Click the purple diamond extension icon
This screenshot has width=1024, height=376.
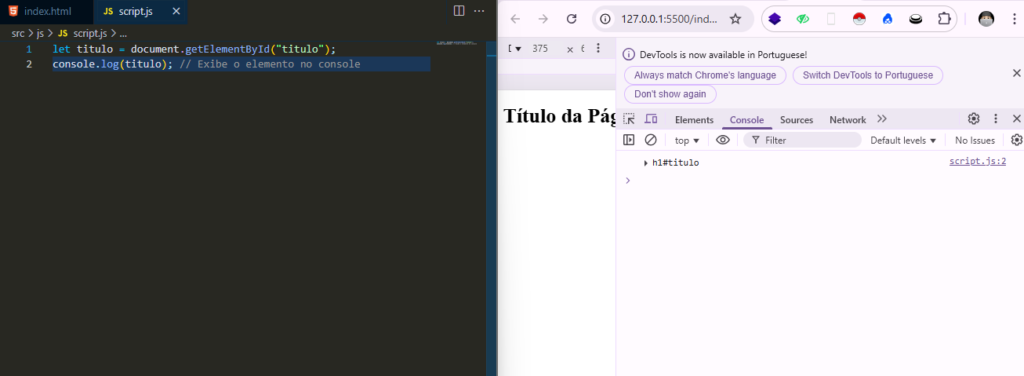(x=775, y=19)
